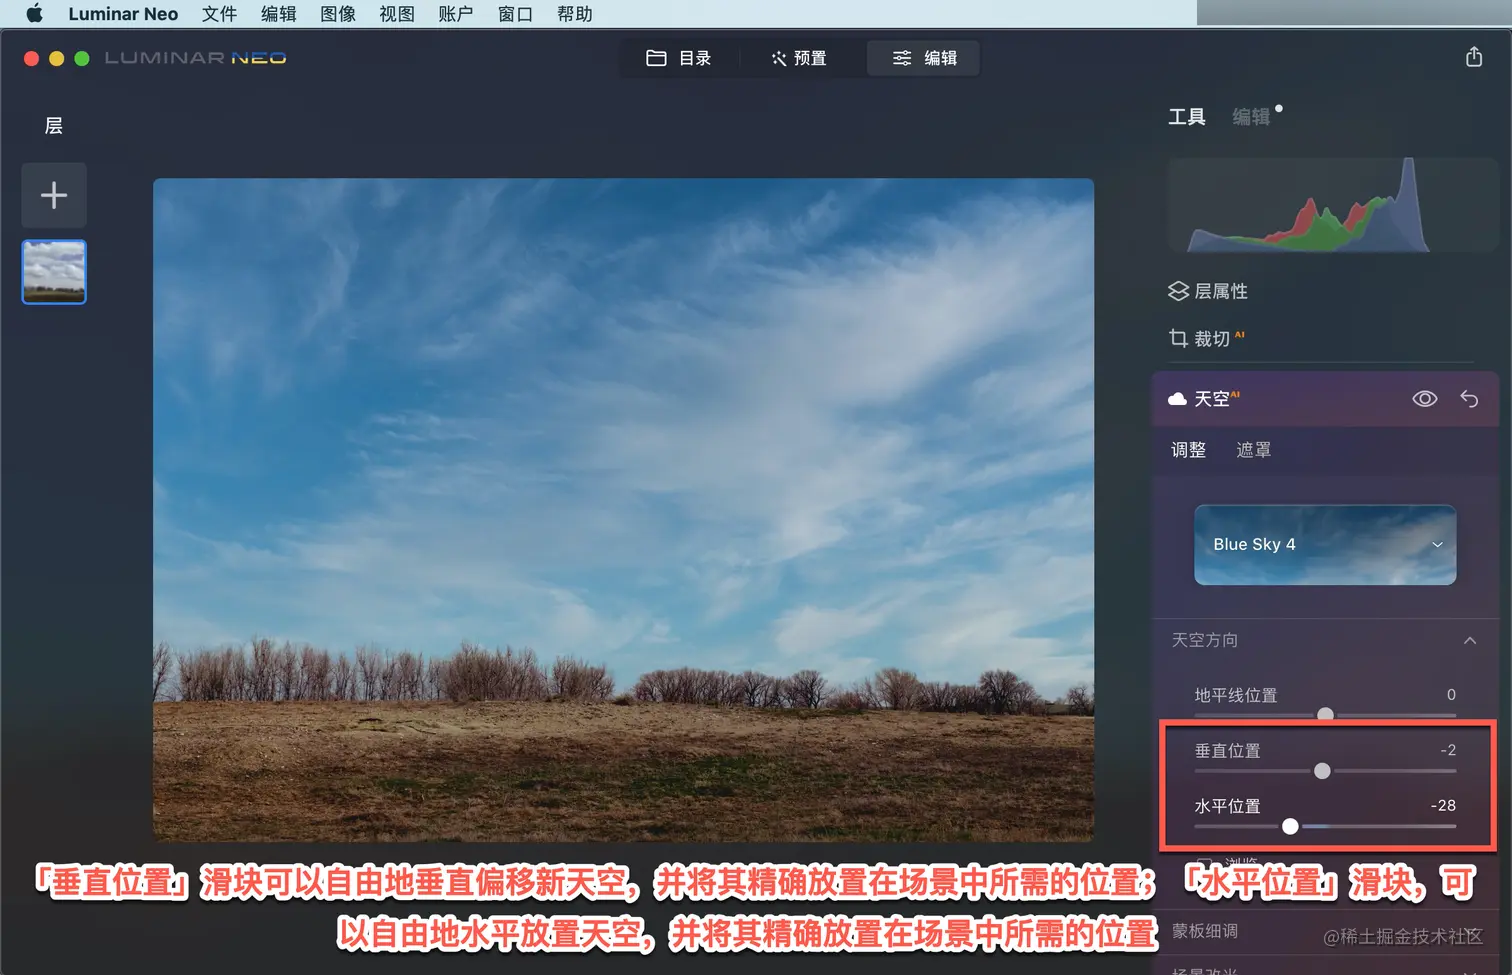
Task: Switch to the 目录 catalog view
Action: point(679,58)
